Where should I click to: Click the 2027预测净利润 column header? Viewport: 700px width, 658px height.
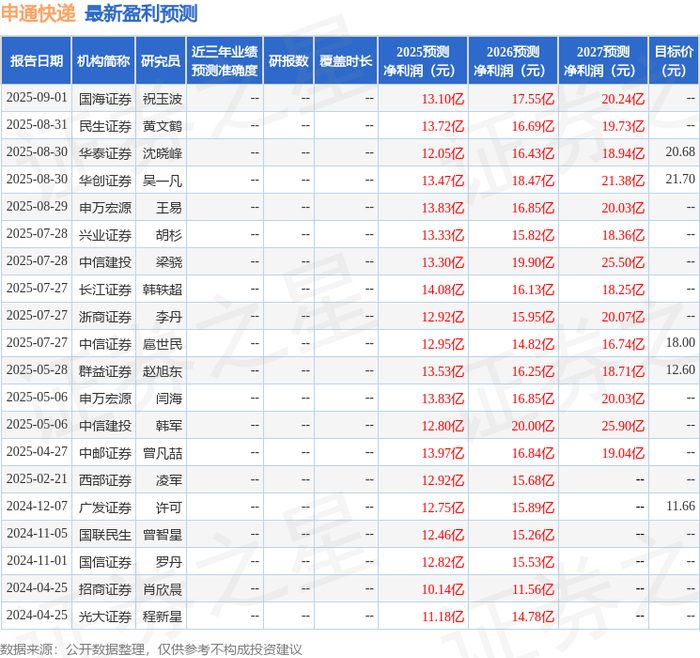coord(603,61)
